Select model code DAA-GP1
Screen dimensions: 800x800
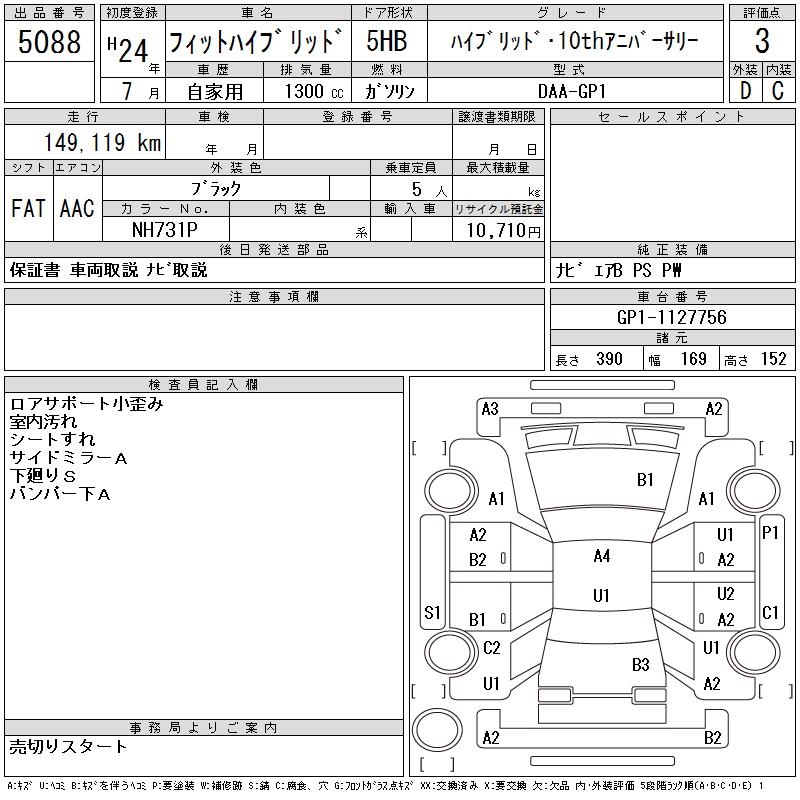(x=572, y=91)
